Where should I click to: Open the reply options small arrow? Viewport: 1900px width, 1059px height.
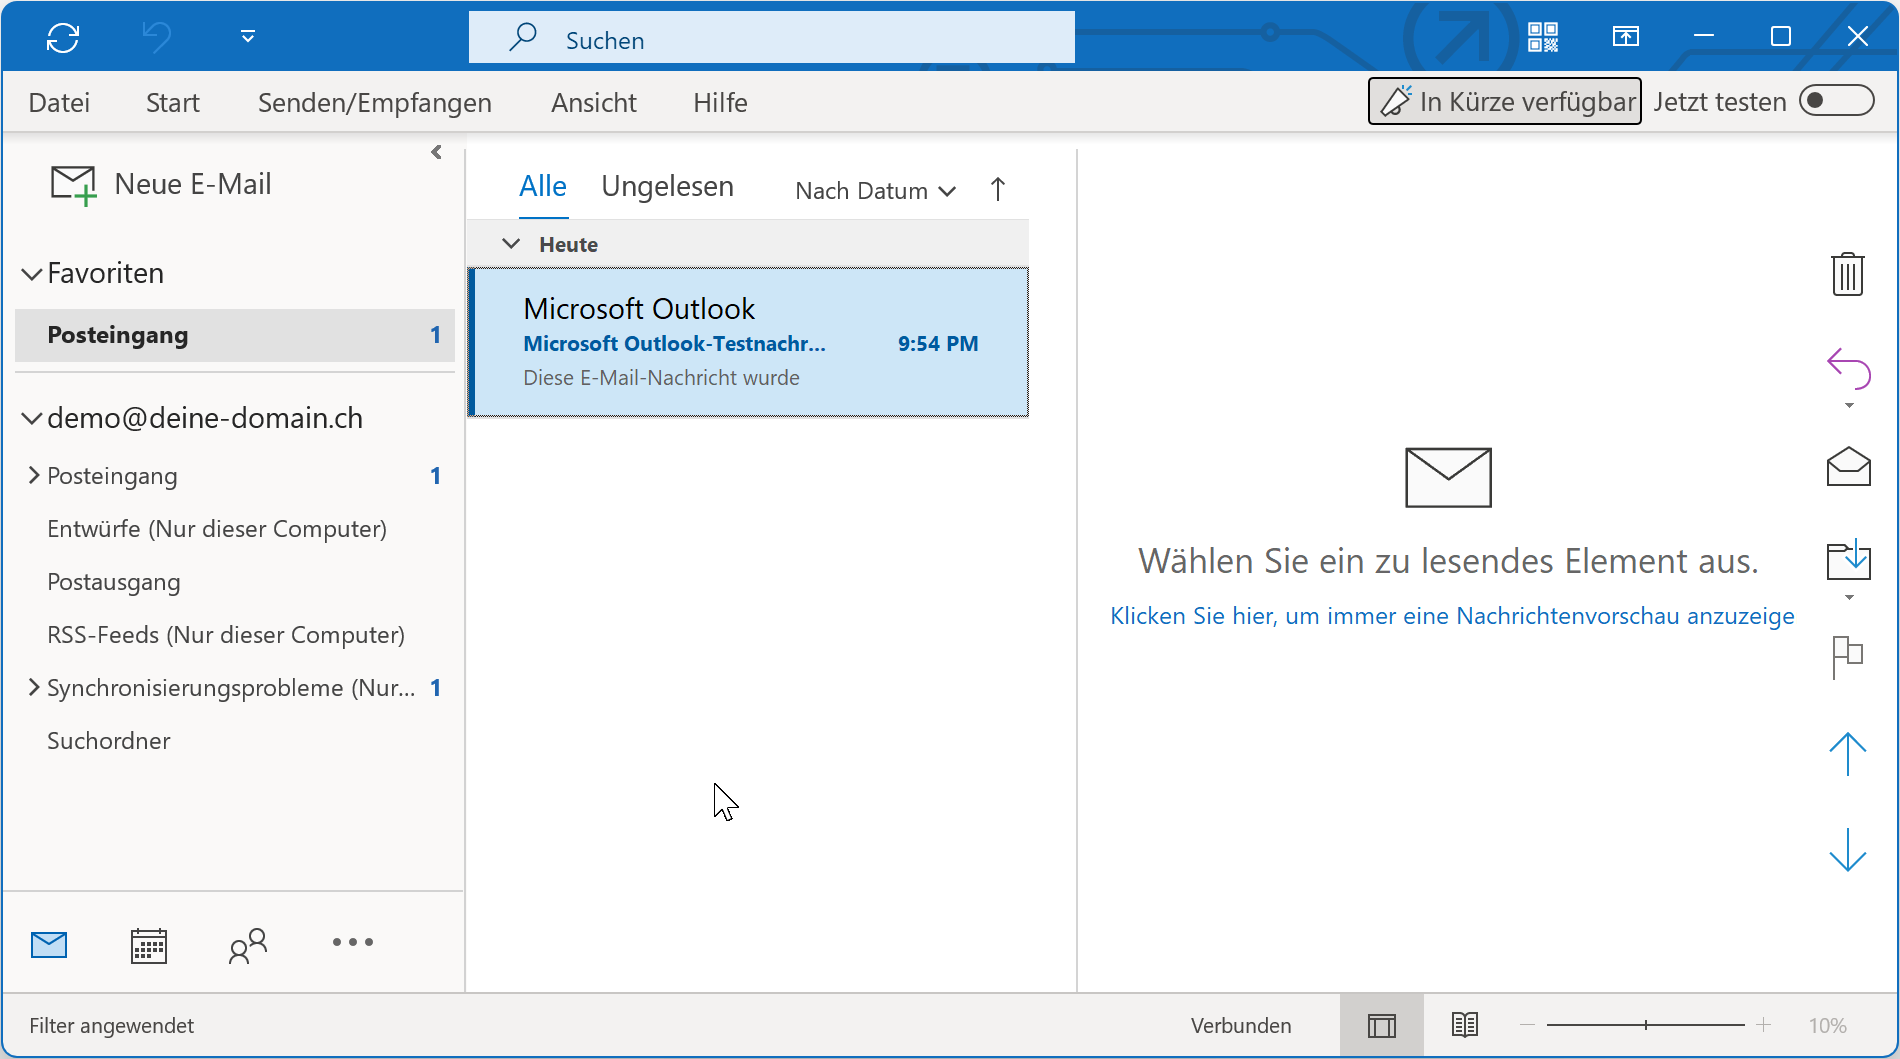click(x=1849, y=406)
